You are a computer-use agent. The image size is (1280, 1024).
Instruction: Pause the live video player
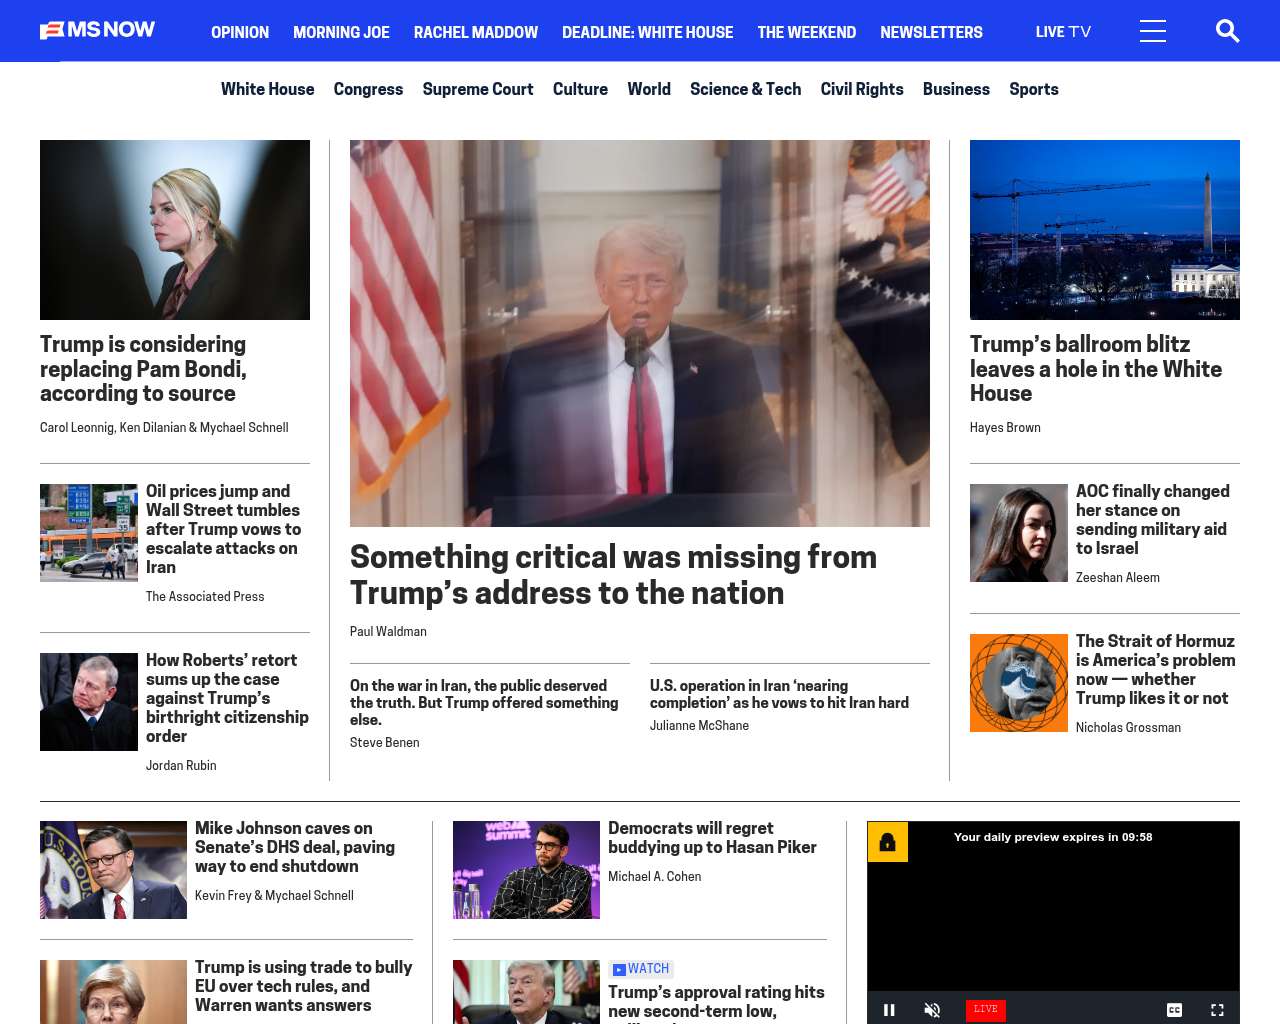(x=889, y=1010)
